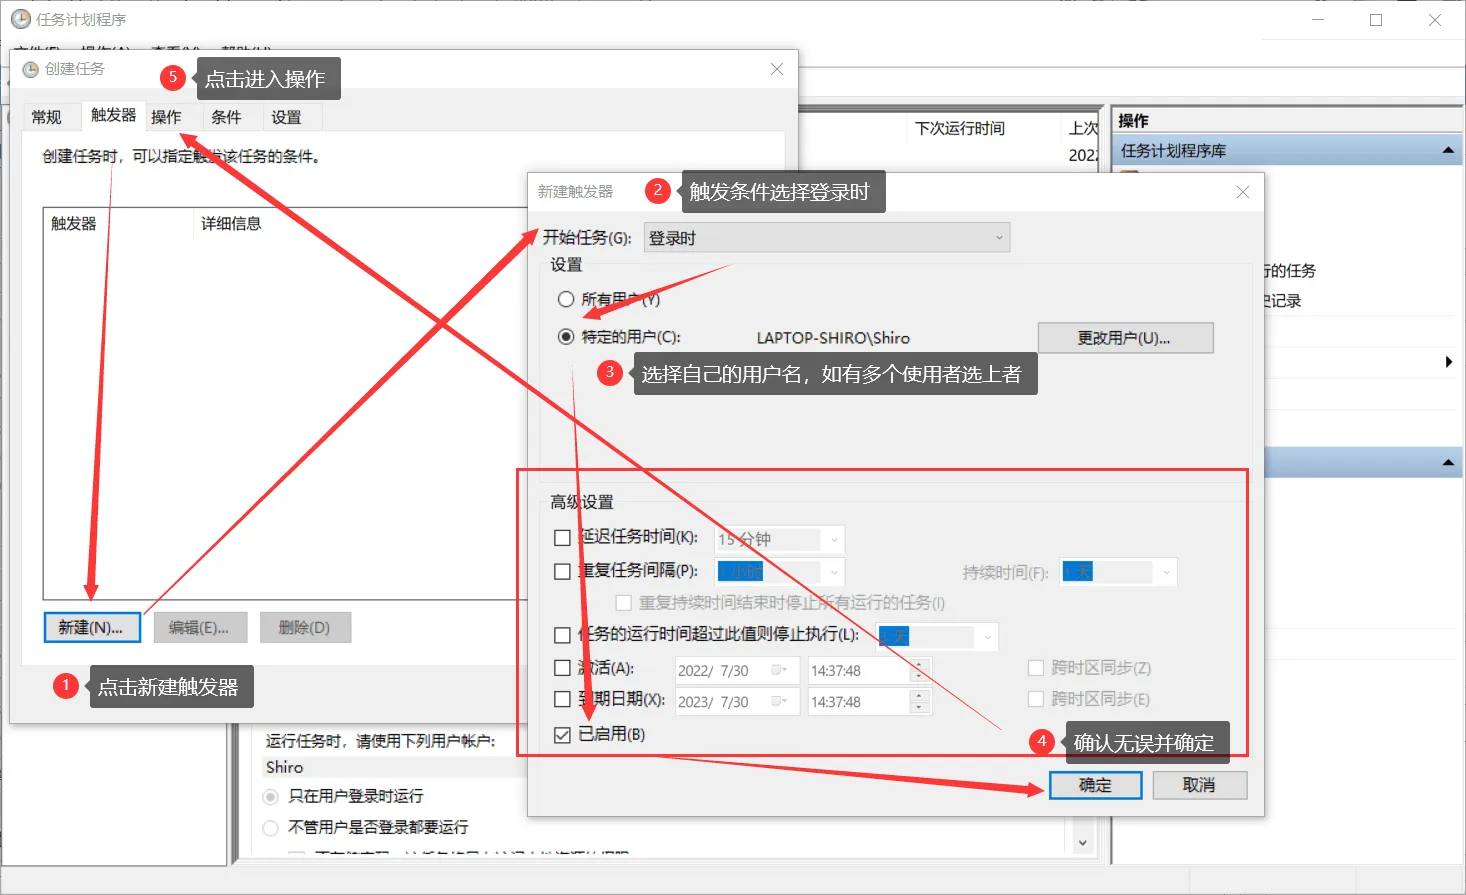The image size is (1466, 895).
Task: Switch to the 设置 tab
Action: pos(286,117)
